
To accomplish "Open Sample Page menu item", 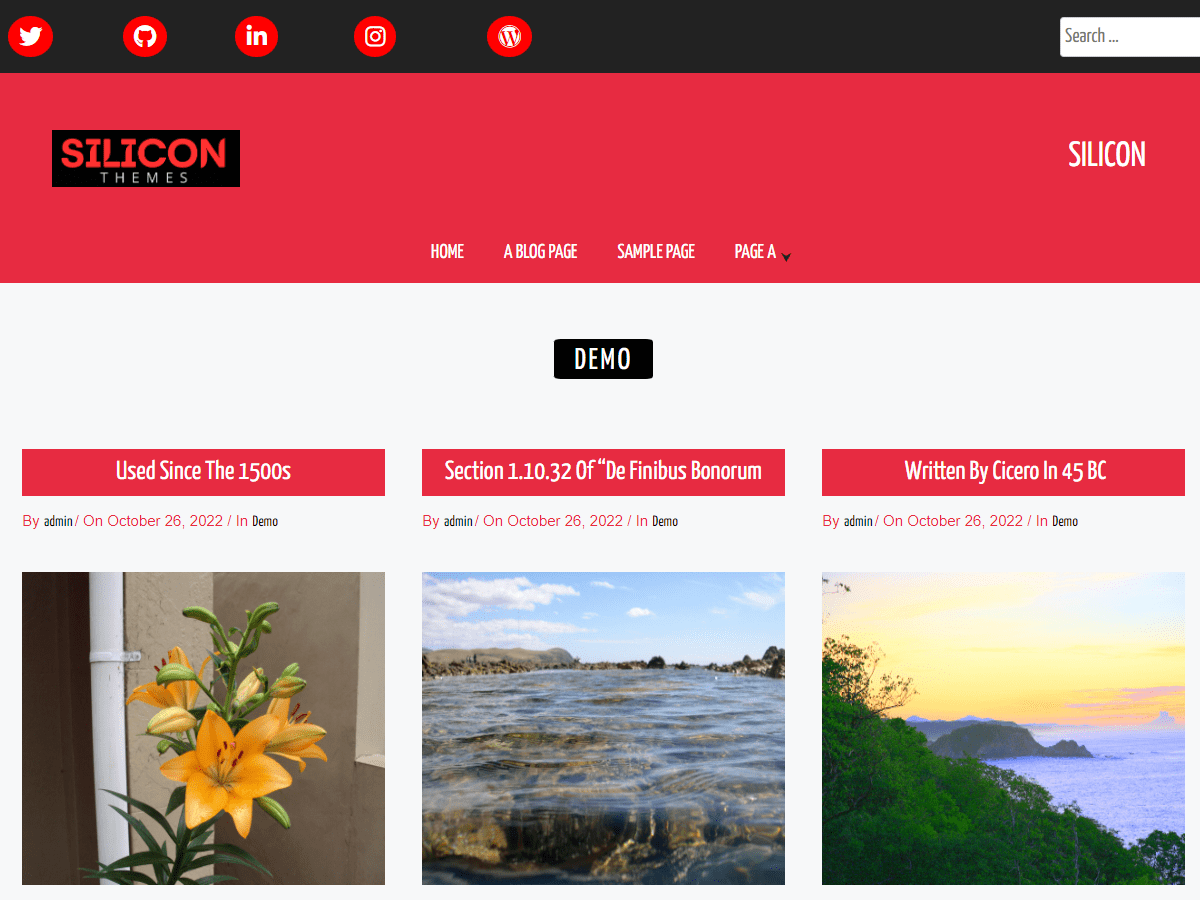I will tap(656, 252).
